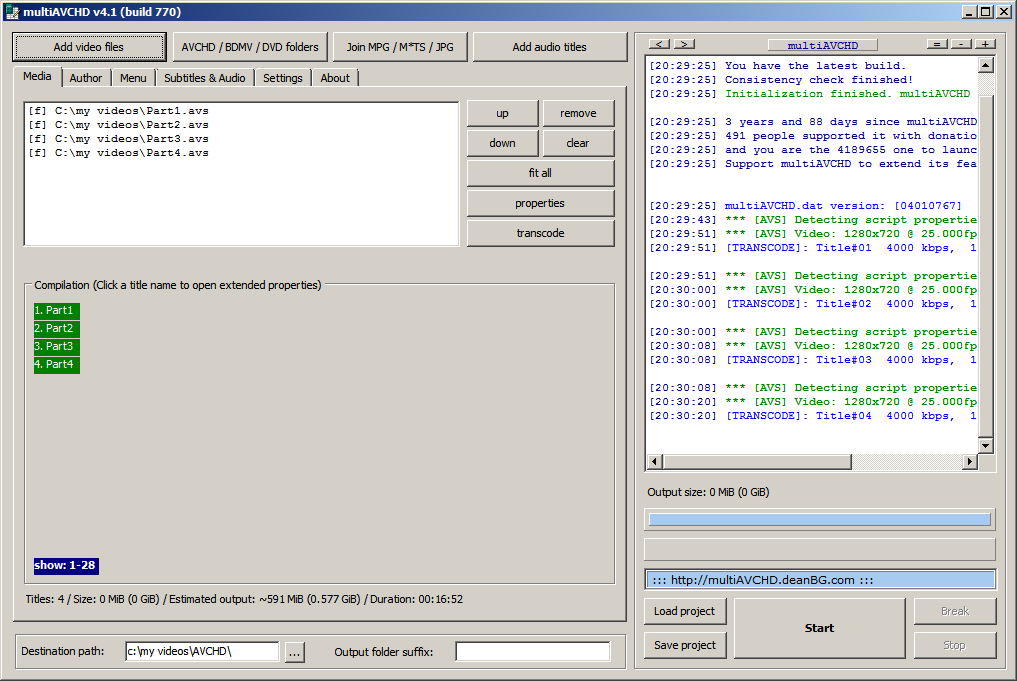
Task: Move selected file down
Action: point(503,143)
